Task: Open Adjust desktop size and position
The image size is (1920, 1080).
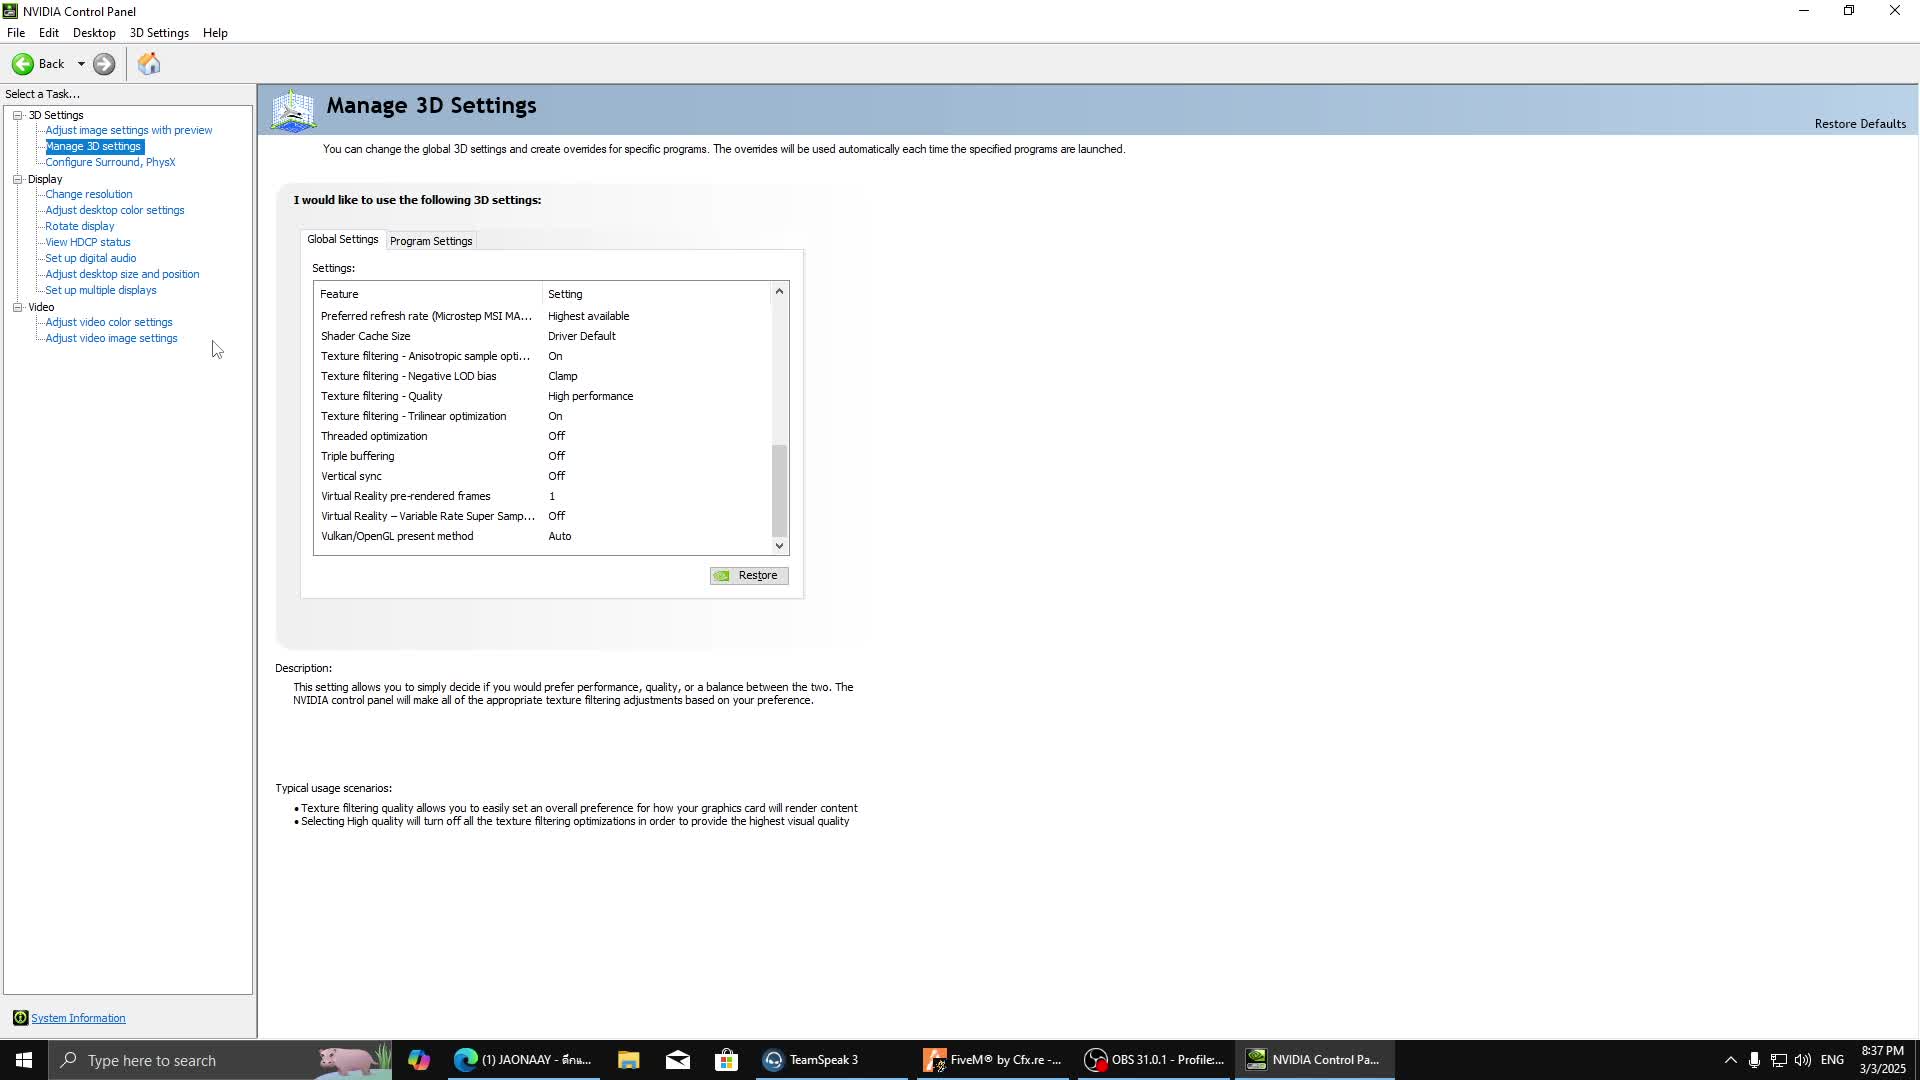Action: [x=122, y=274]
